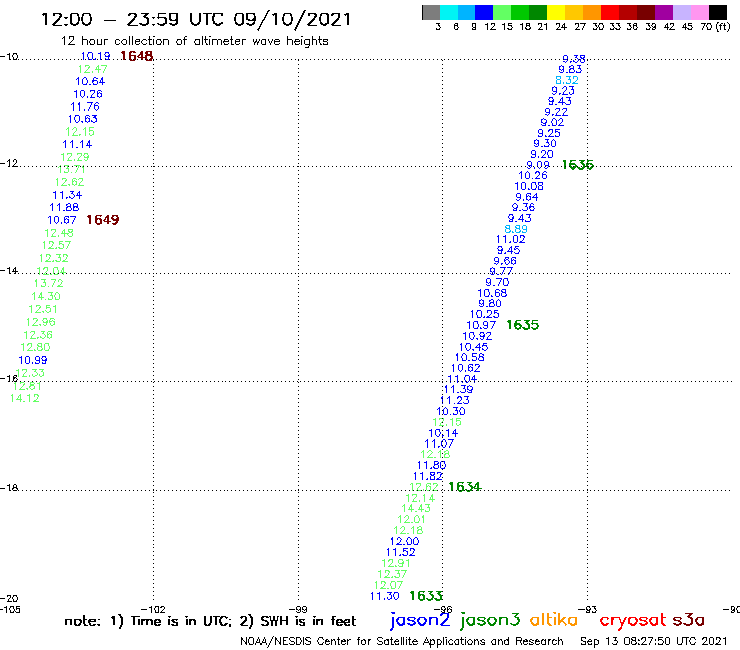
Task: Click the wave height 10.58
Action: [x=470, y=357]
